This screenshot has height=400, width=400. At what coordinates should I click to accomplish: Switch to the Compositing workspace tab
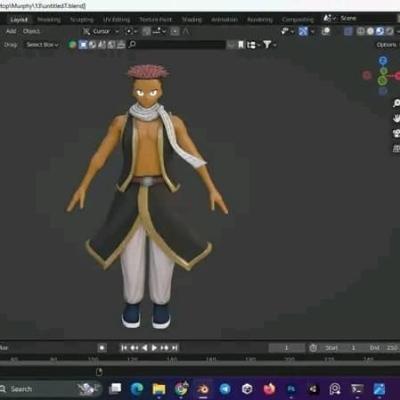tap(298, 20)
